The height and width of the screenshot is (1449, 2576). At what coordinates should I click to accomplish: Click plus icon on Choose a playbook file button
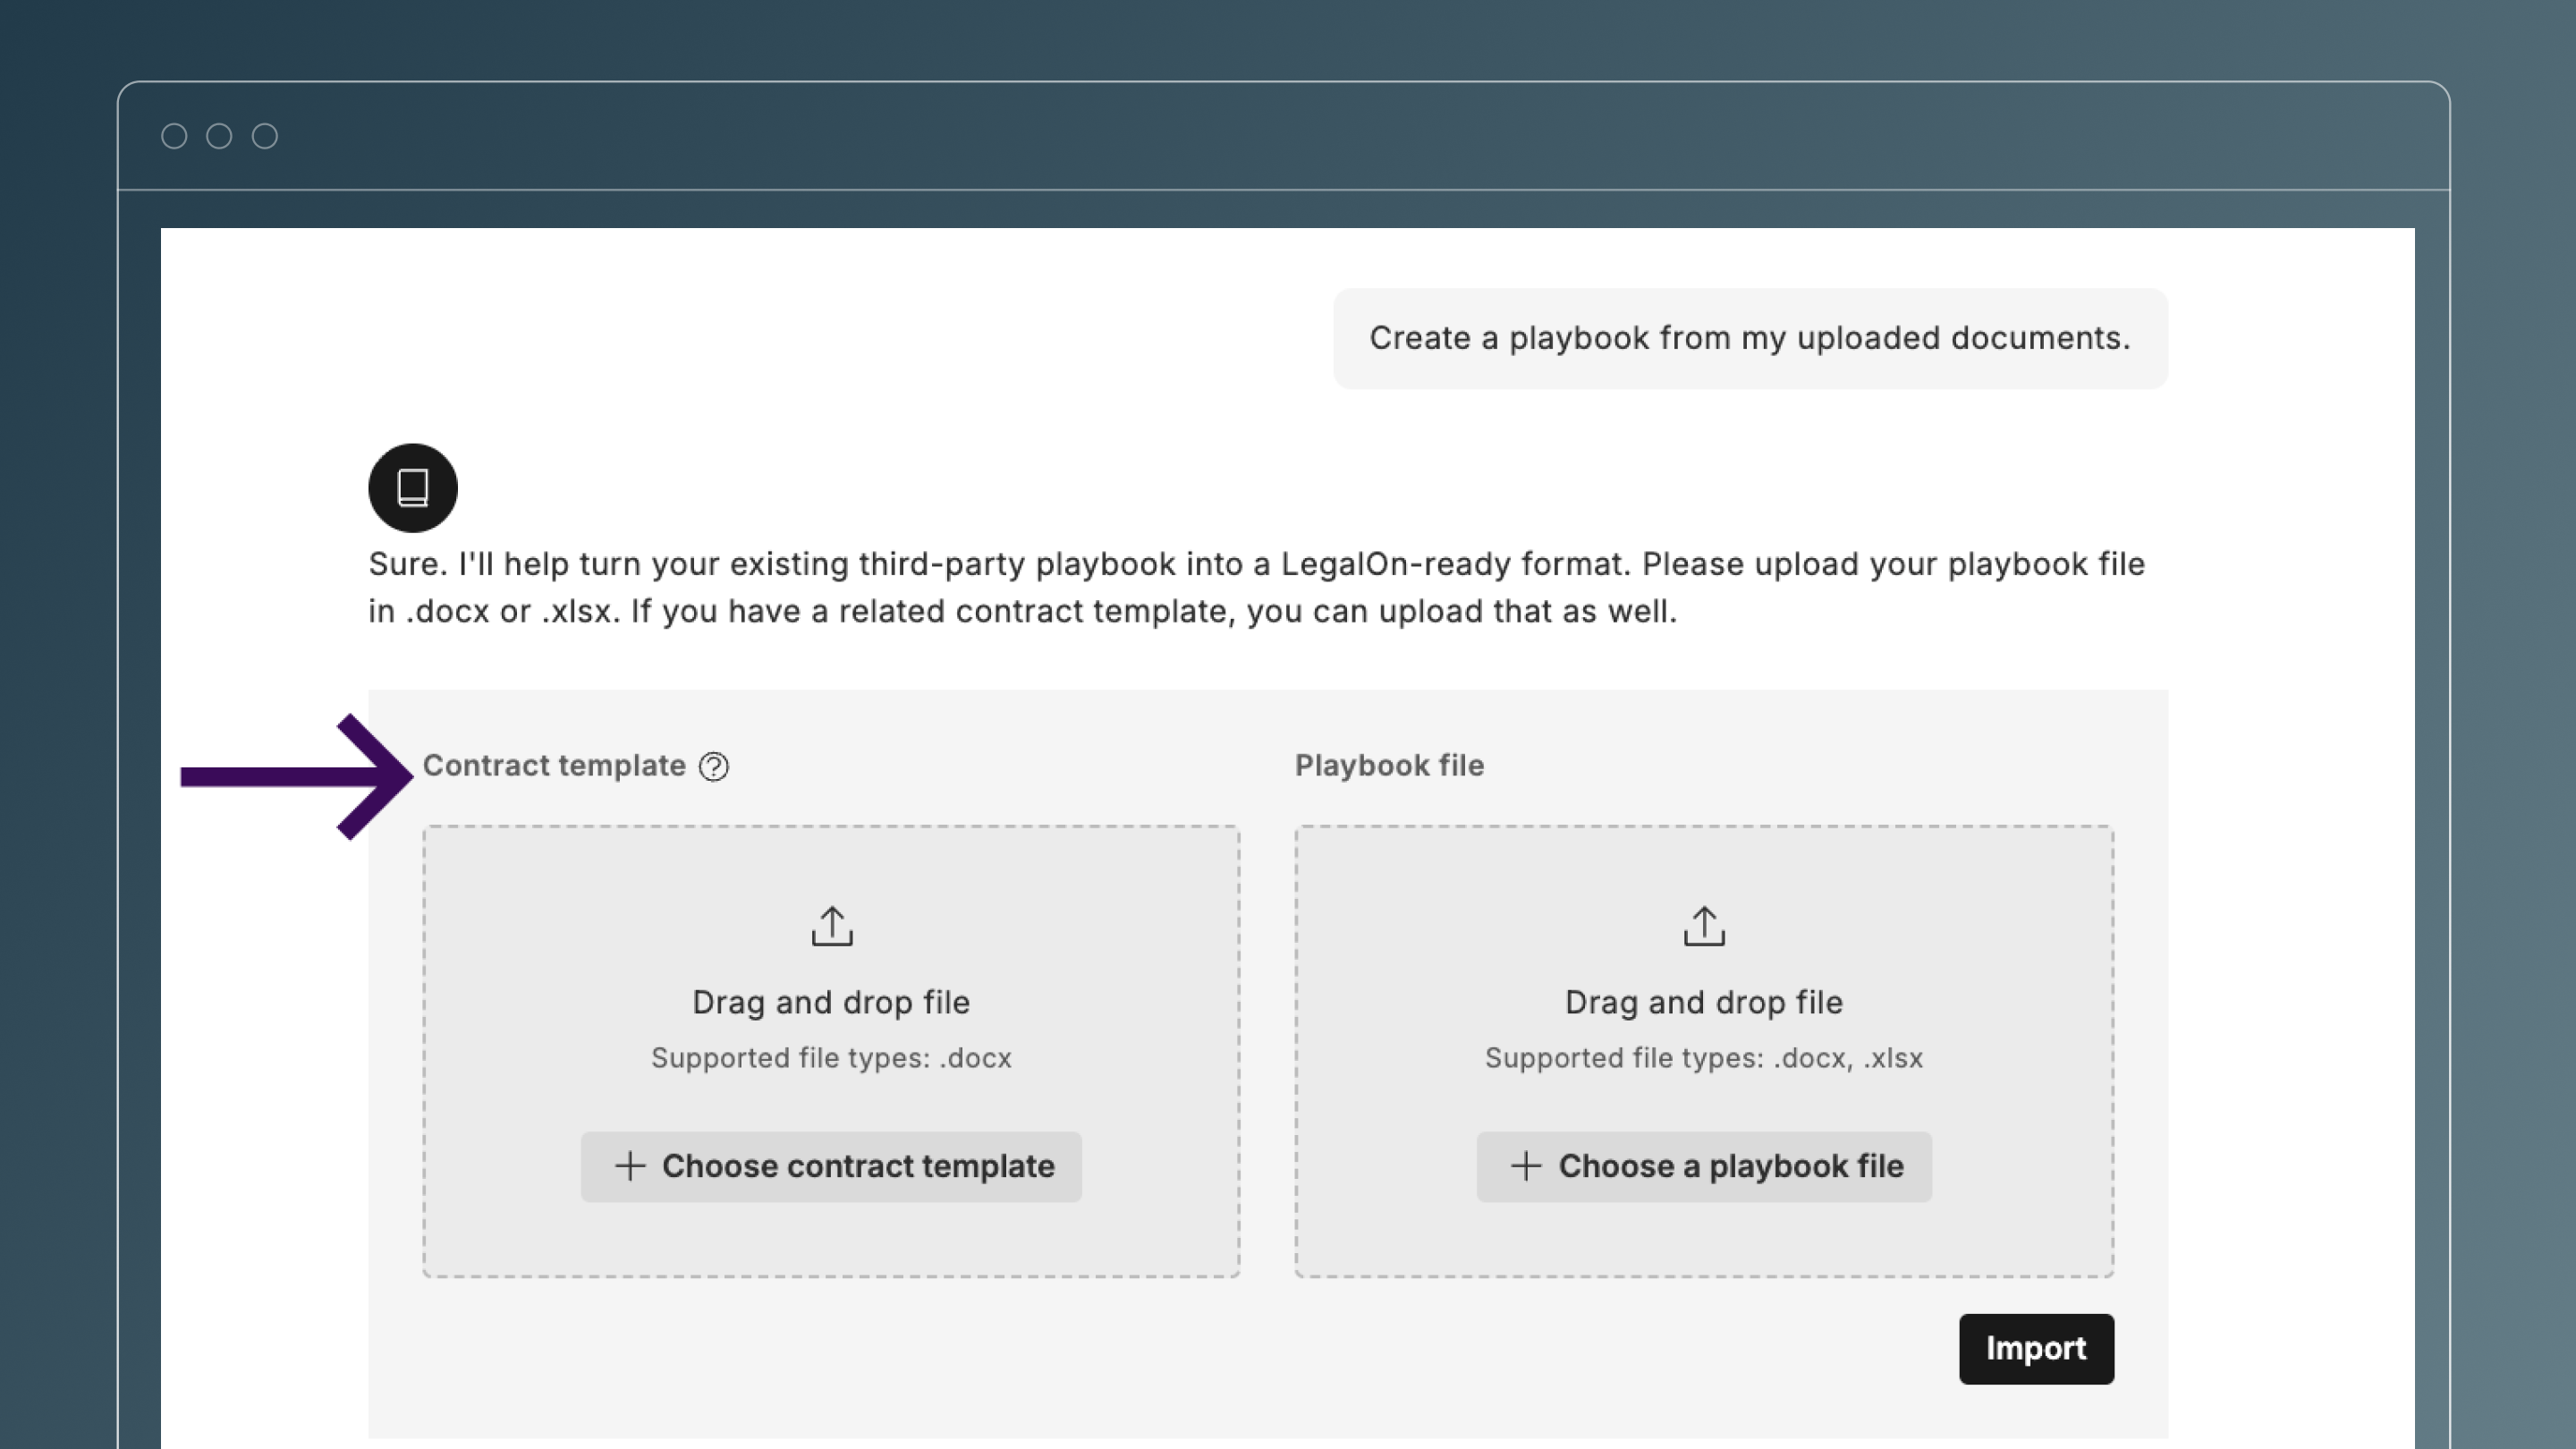point(1525,1166)
